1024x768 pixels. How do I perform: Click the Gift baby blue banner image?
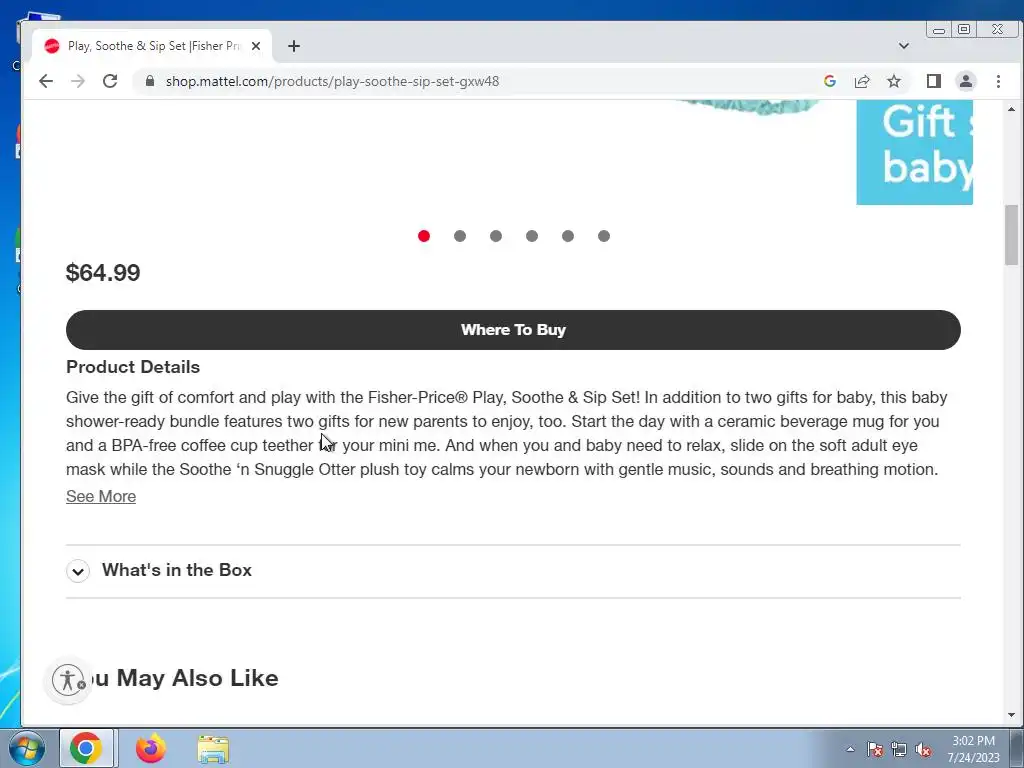coord(914,153)
